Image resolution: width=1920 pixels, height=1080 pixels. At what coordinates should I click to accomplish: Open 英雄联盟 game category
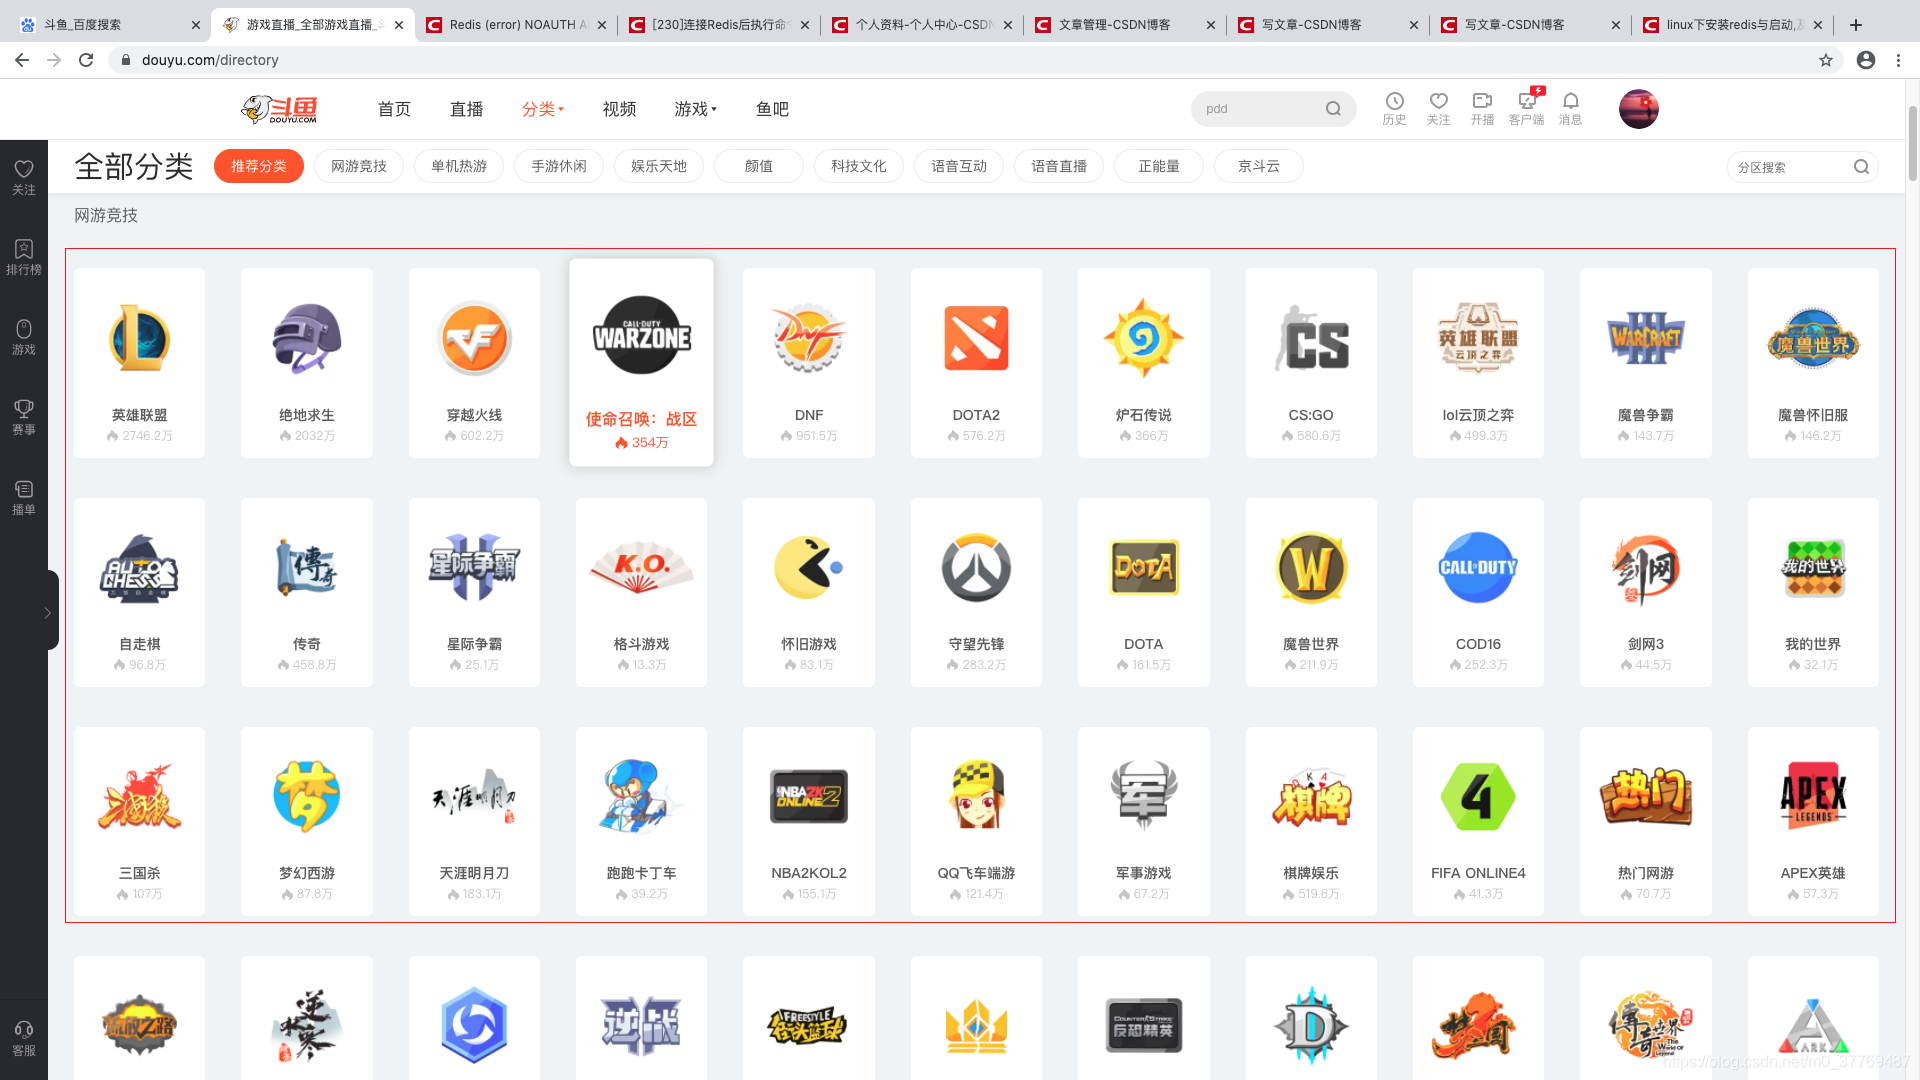coord(139,363)
